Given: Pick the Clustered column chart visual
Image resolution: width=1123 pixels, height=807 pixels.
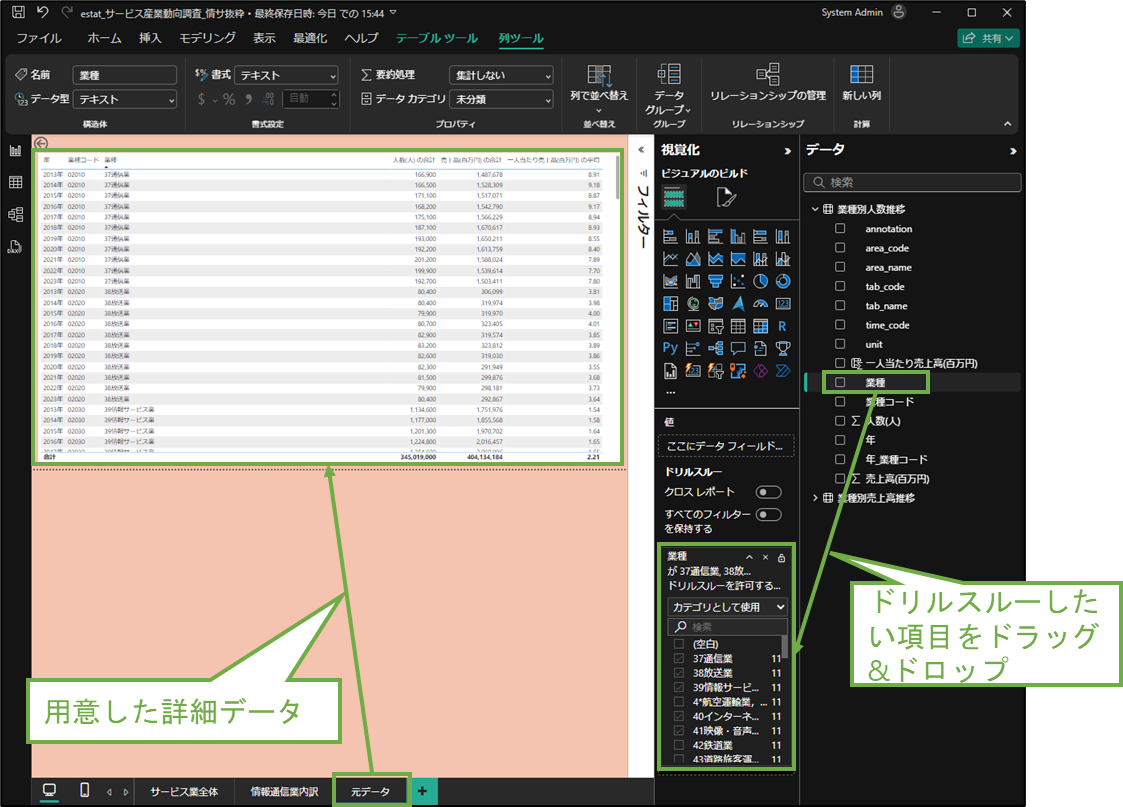Looking at the screenshot, I should click(738, 236).
